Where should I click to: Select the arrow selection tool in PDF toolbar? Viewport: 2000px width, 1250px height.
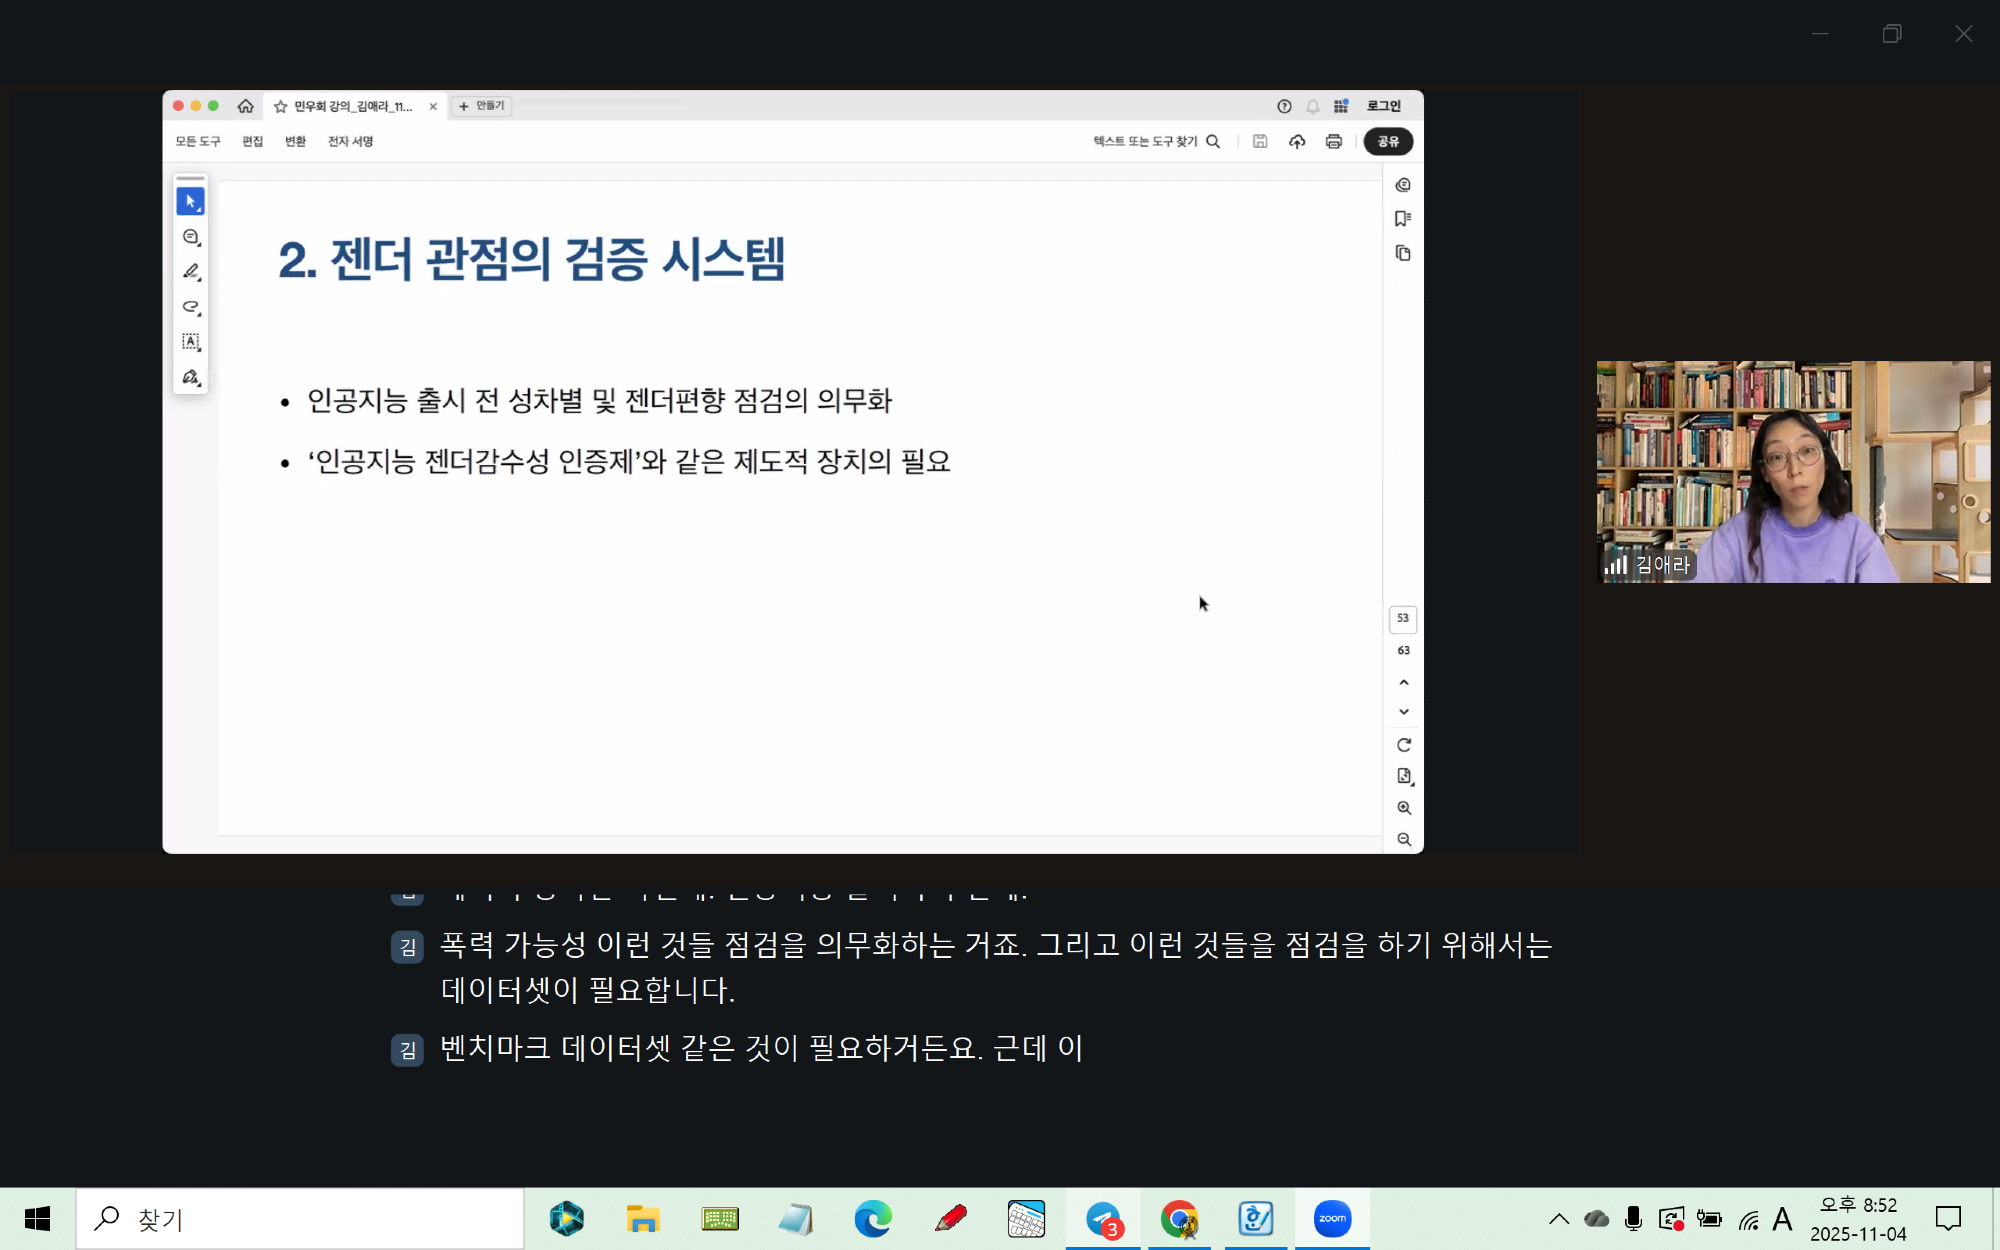[190, 201]
